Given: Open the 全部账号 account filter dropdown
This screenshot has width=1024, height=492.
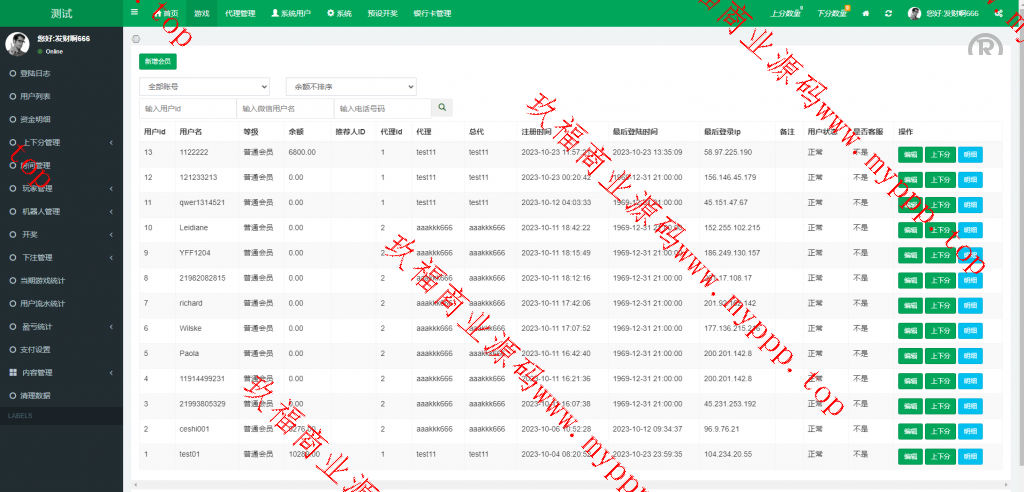Looking at the screenshot, I should point(204,87).
